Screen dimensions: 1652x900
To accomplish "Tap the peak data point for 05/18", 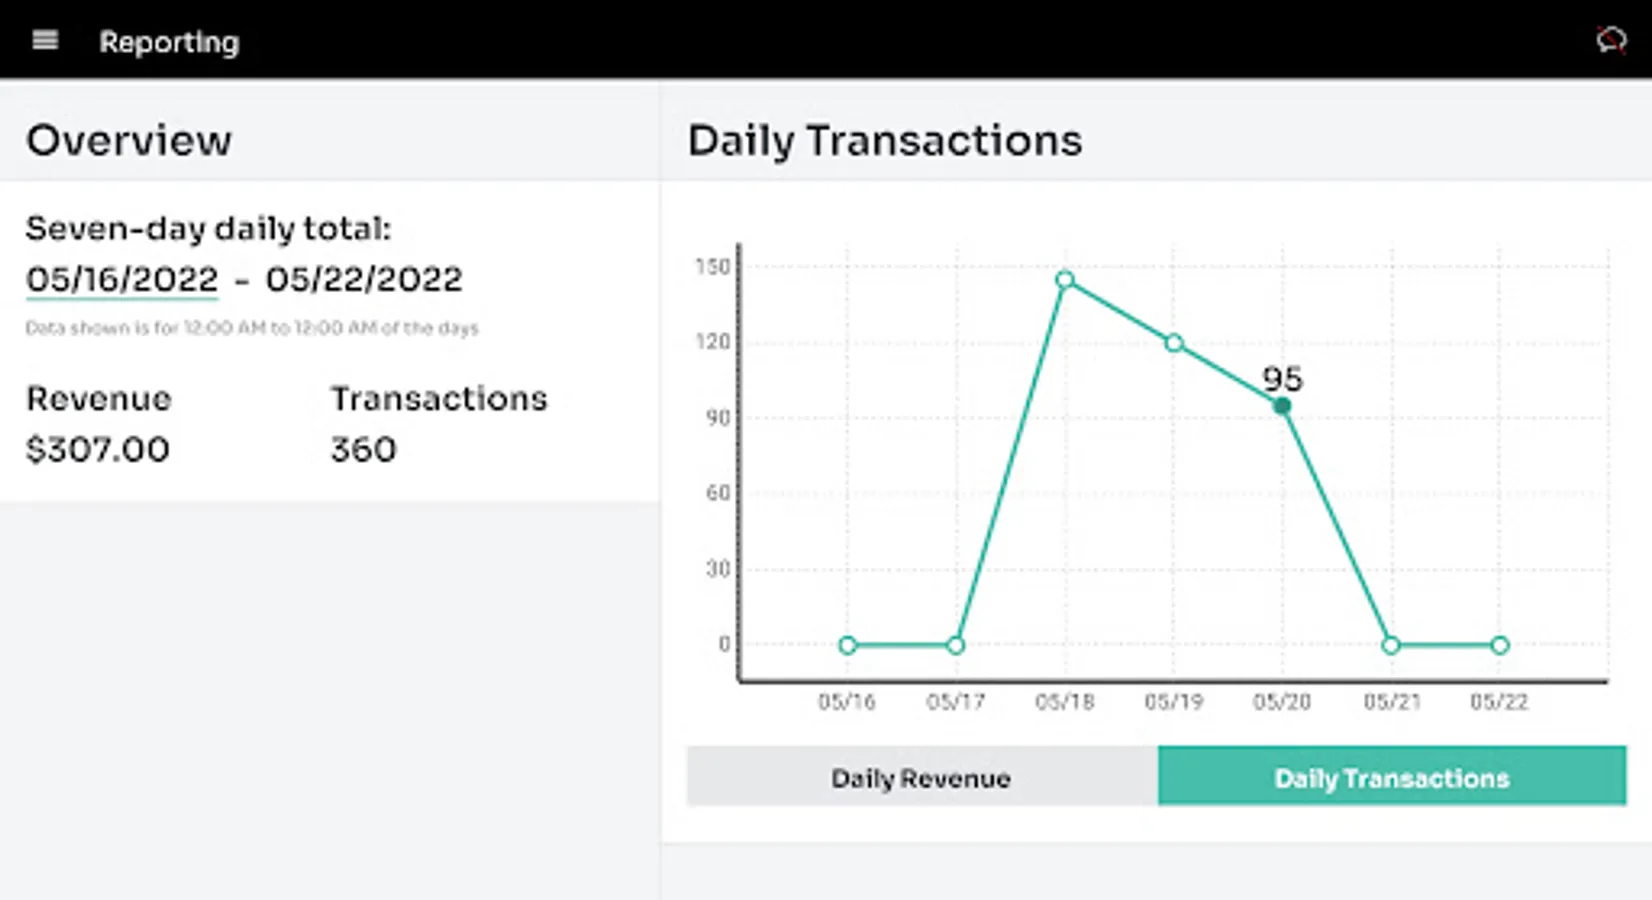I will point(1065,280).
